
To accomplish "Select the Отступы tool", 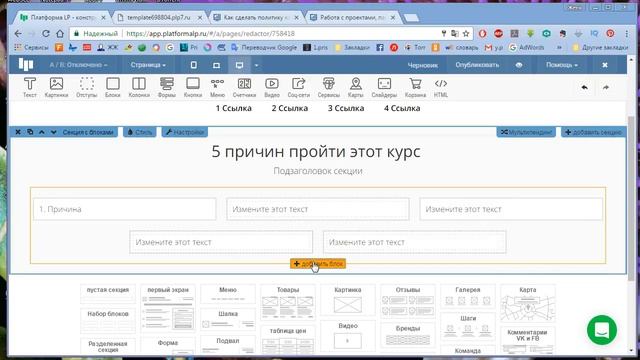I will click(x=87, y=87).
